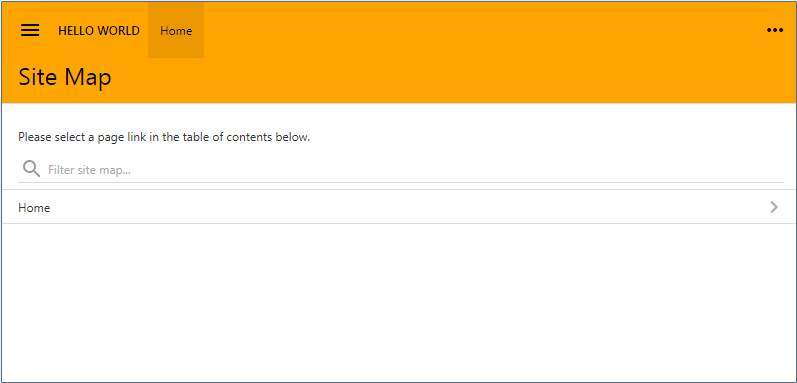The image size is (797, 383).
Task: Click the instruction text about page links
Action: (x=164, y=137)
